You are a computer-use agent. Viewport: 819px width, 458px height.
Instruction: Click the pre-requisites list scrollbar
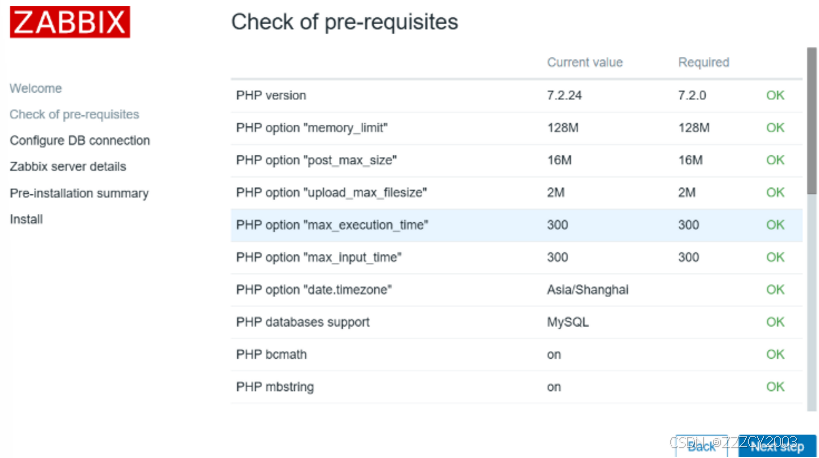pos(811,120)
